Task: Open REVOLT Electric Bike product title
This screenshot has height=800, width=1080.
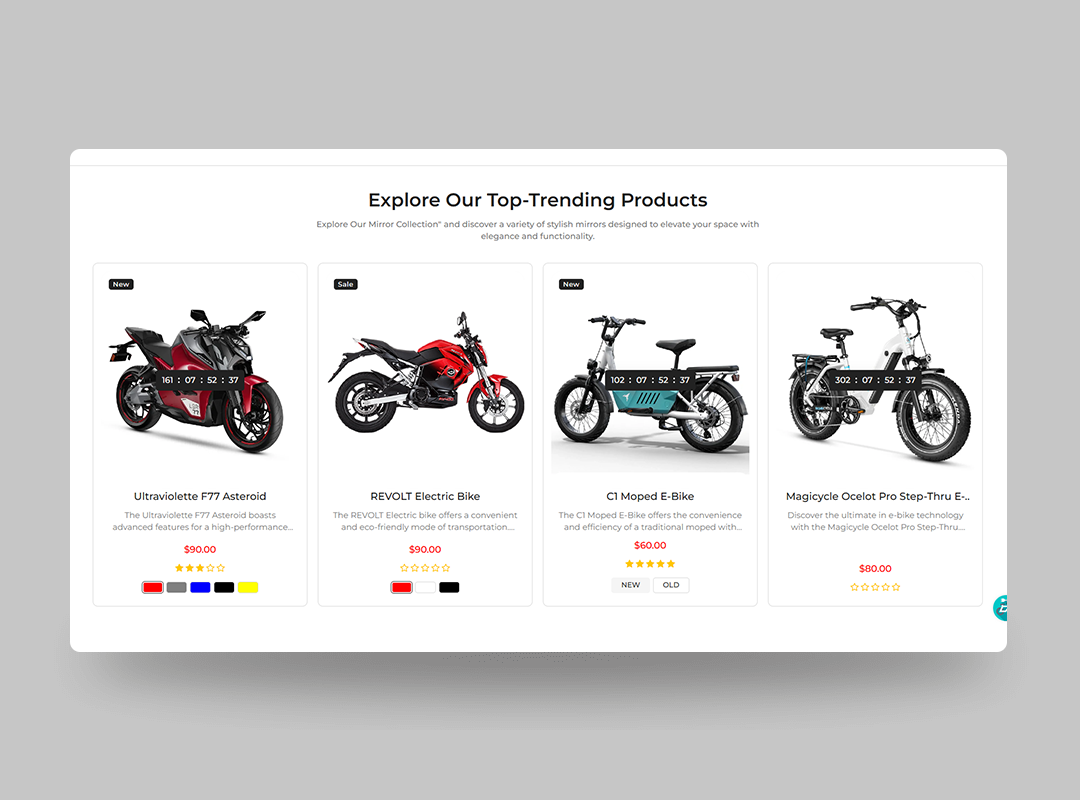Action: [x=425, y=496]
